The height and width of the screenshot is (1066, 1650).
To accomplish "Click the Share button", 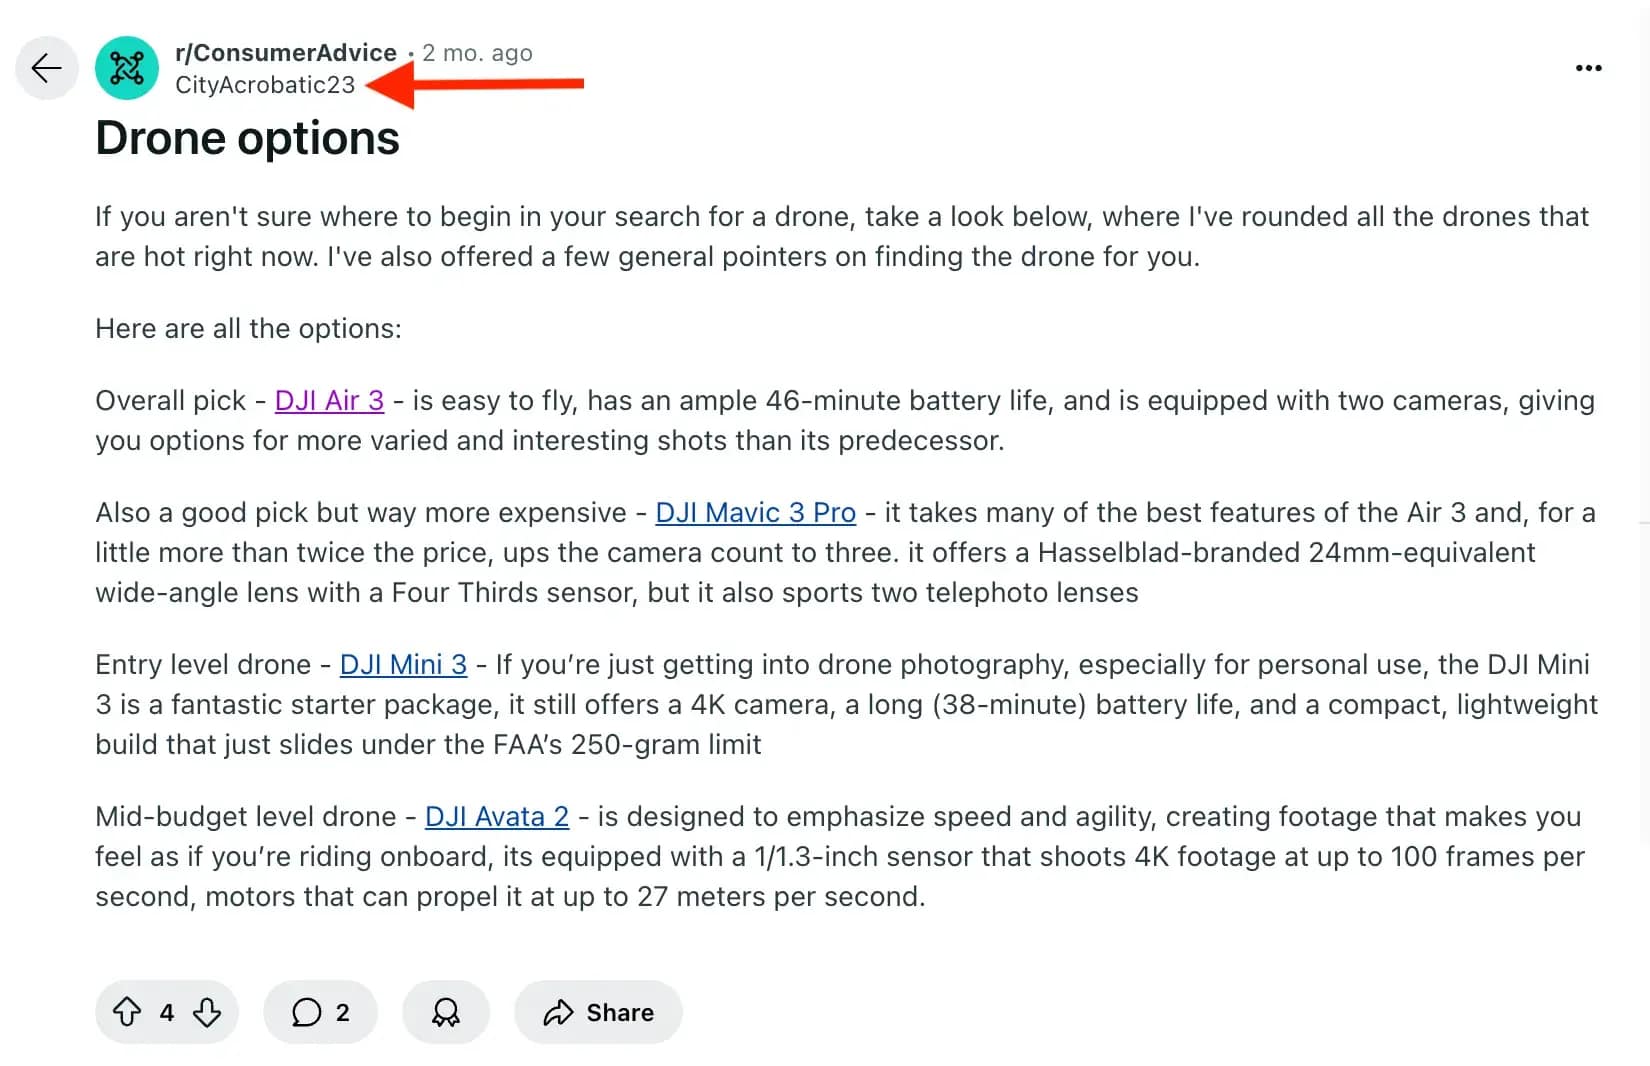I will tap(598, 1012).
